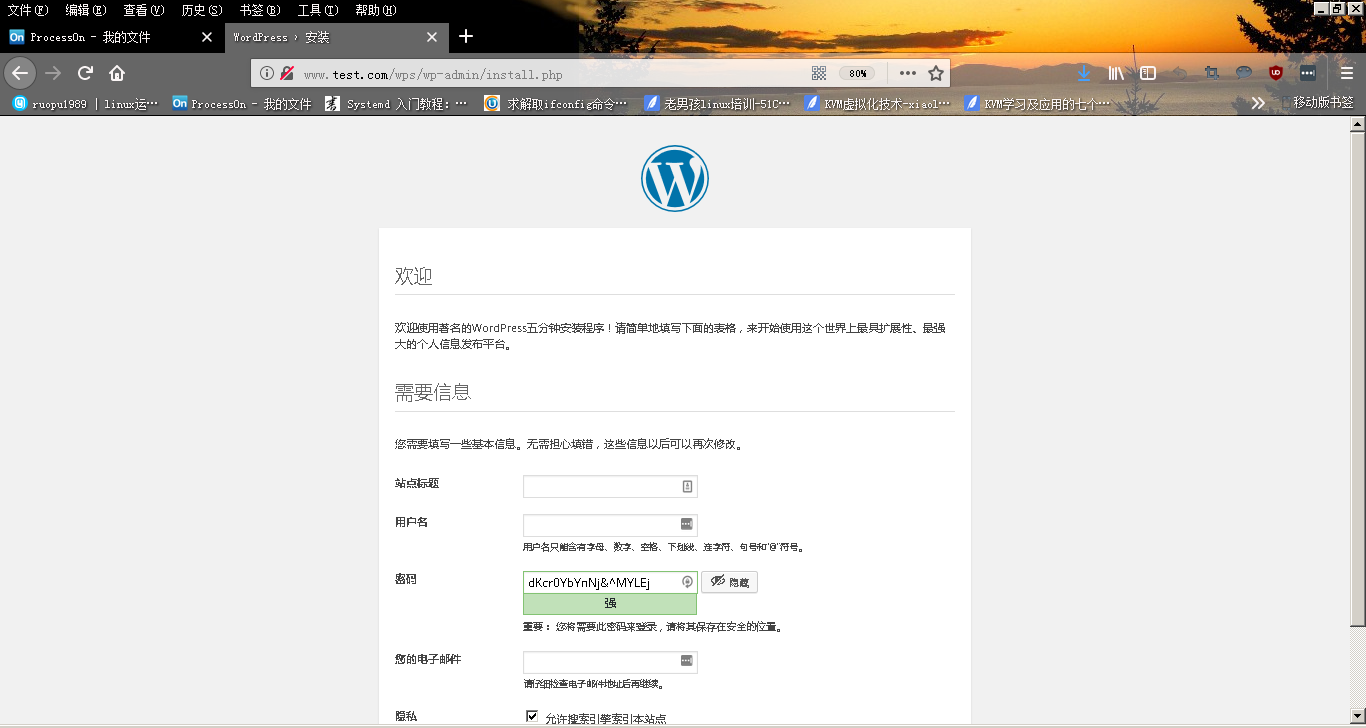Click the 隐藏 password button
Viewport: 1366px width, 728px height.
(x=729, y=582)
